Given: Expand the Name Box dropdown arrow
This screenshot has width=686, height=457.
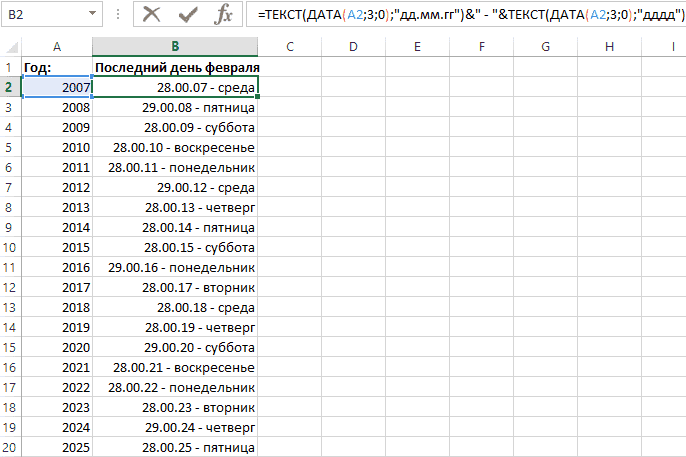Looking at the screenshot, I should coord(92,14).
